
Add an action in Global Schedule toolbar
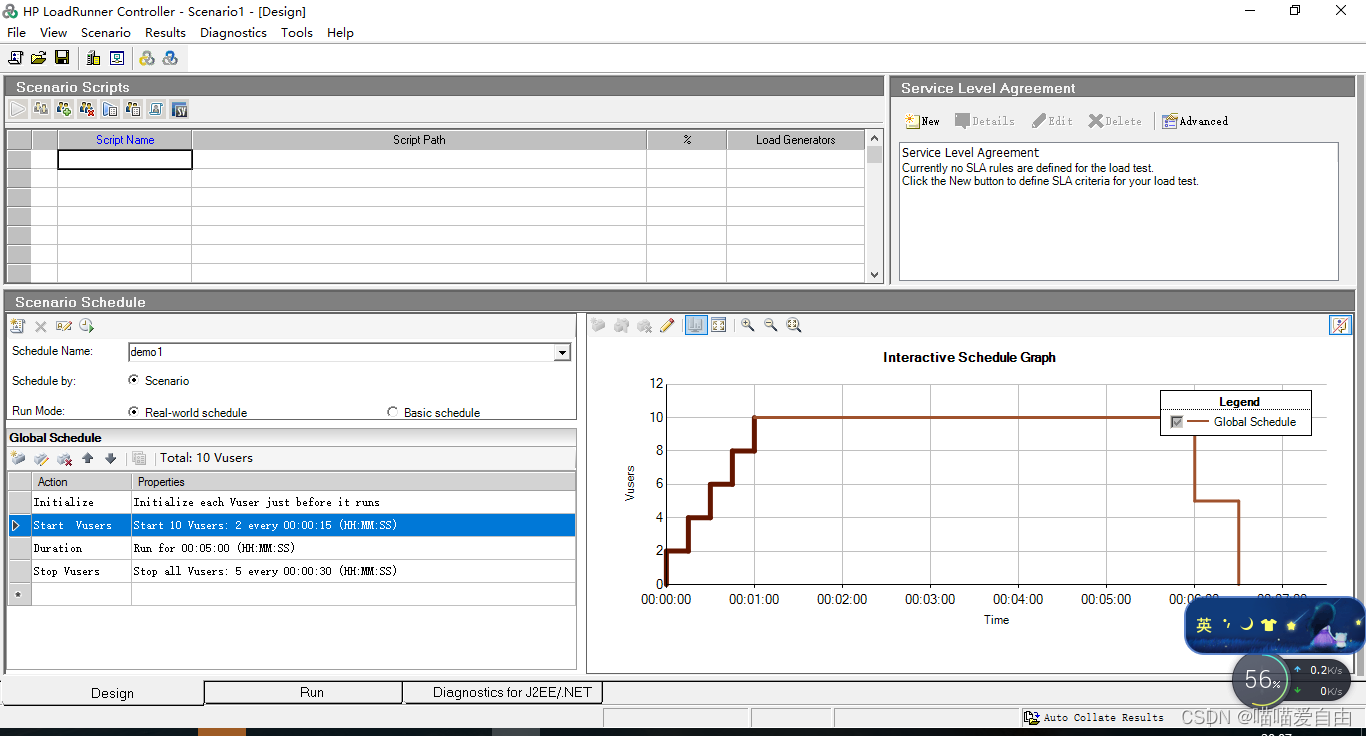18,458
